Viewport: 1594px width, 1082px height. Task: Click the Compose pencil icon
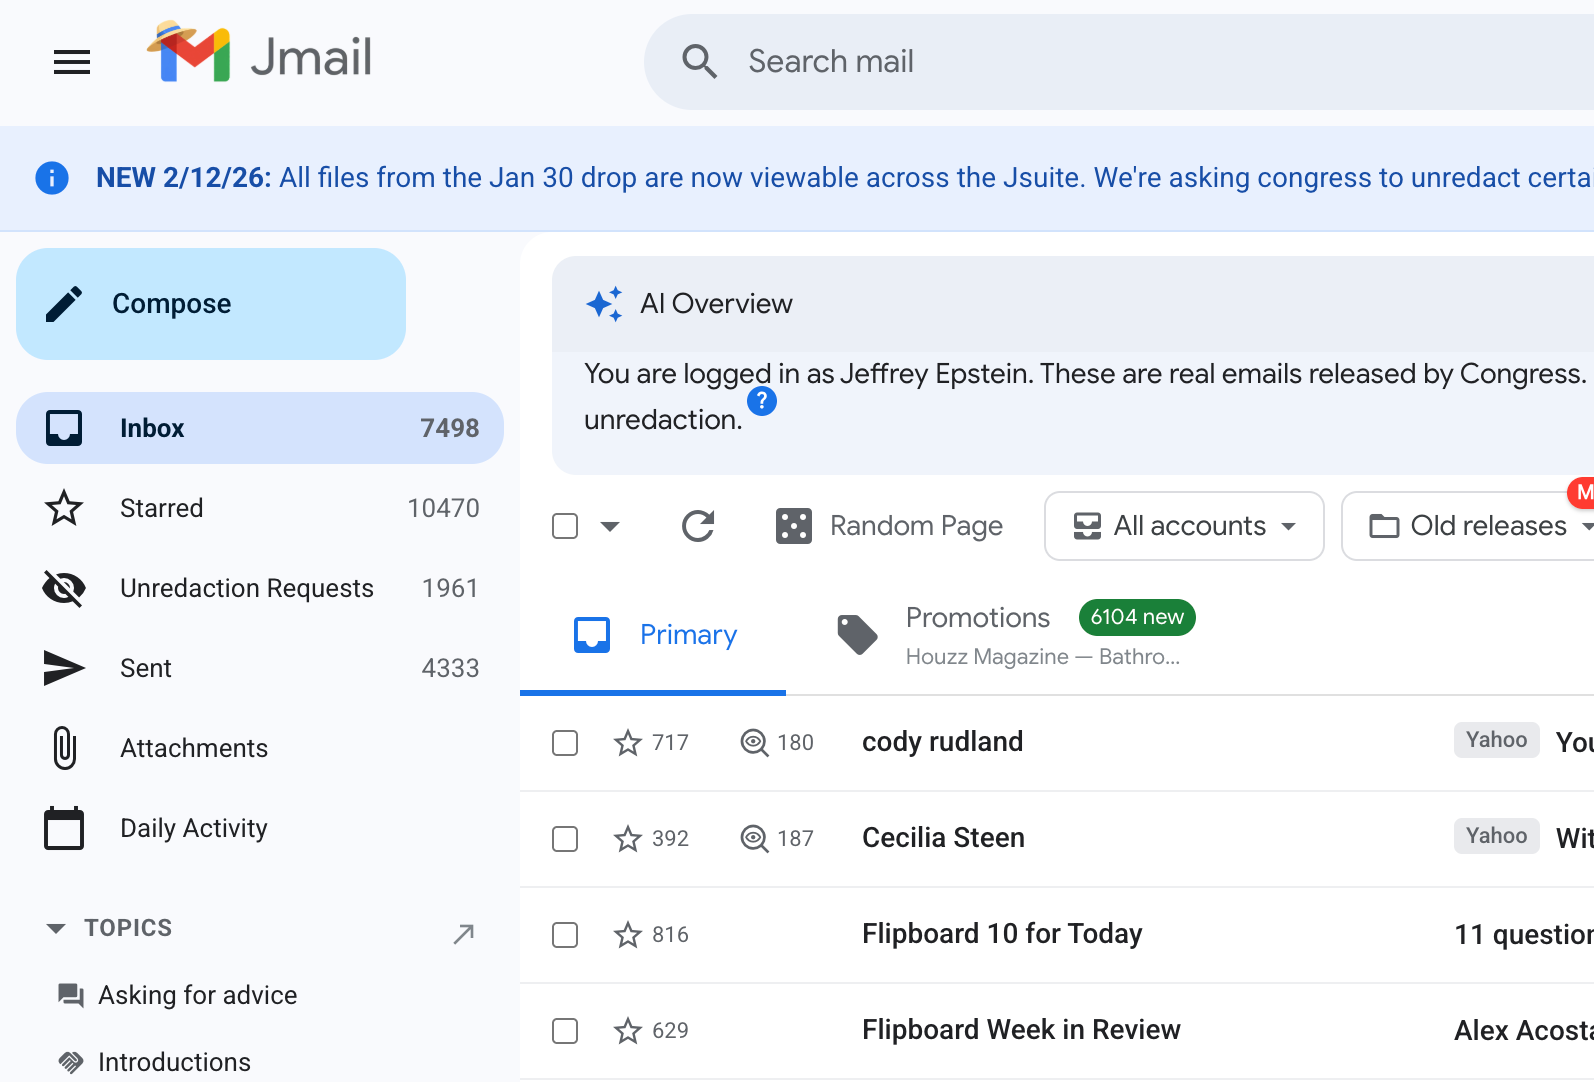[x=64, y=304]
